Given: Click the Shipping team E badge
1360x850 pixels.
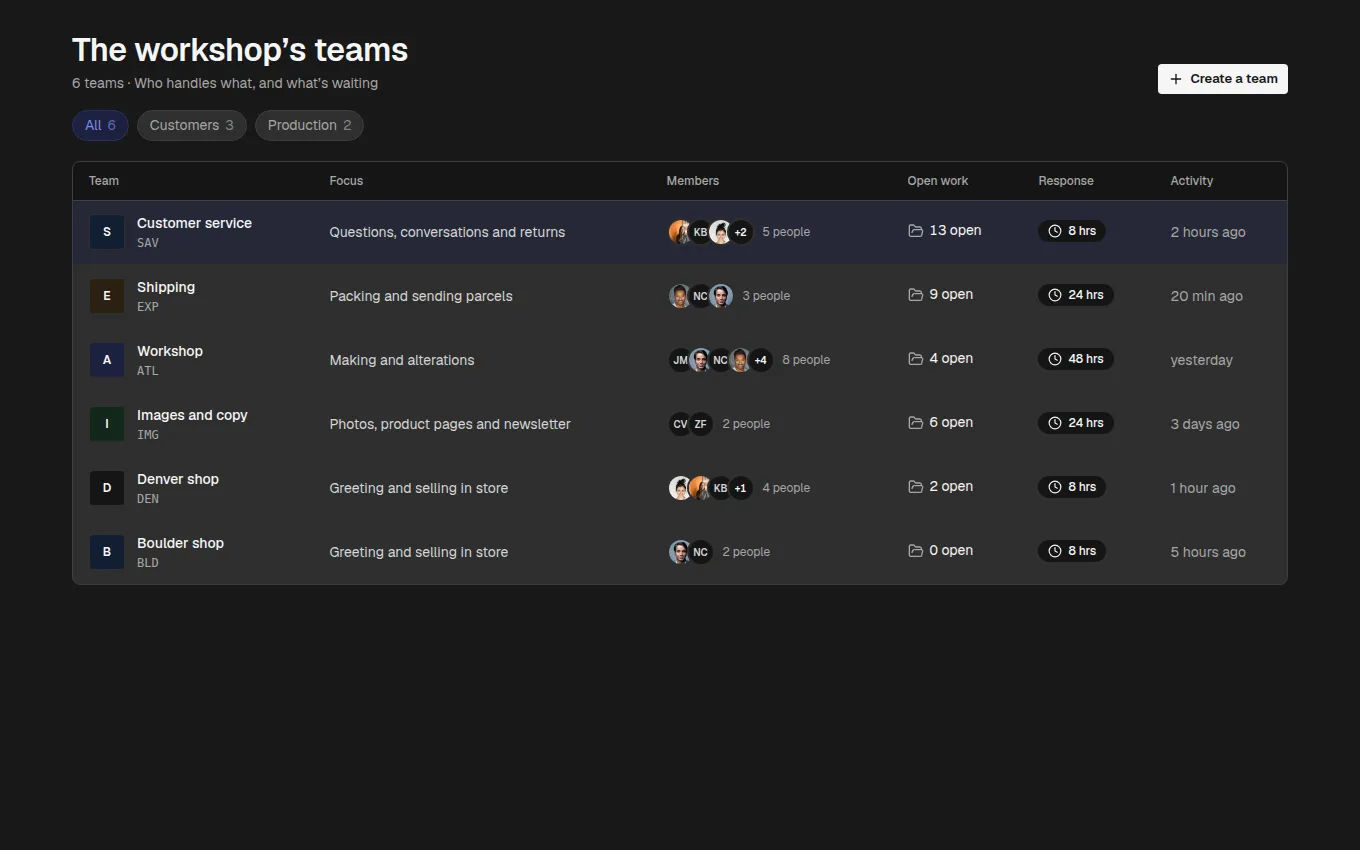Looking at the screenshot, I should tap(107, 296).
